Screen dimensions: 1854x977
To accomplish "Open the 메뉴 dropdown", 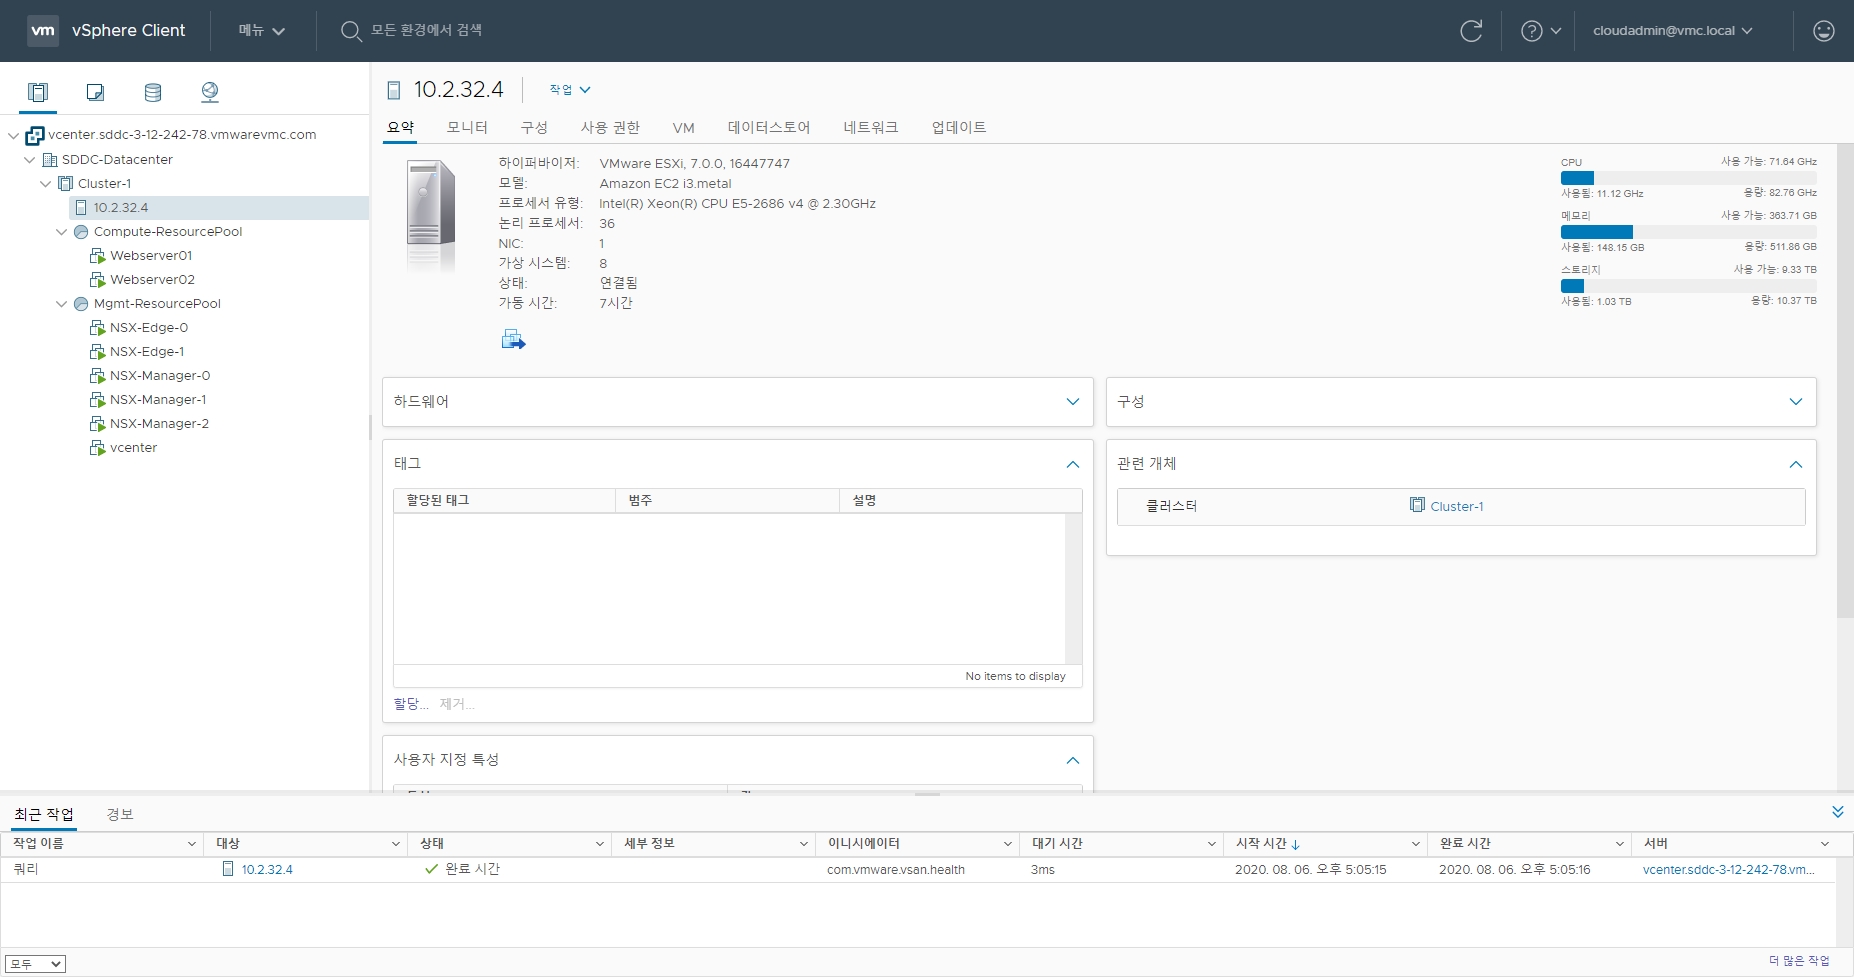I will click(262, 31).
